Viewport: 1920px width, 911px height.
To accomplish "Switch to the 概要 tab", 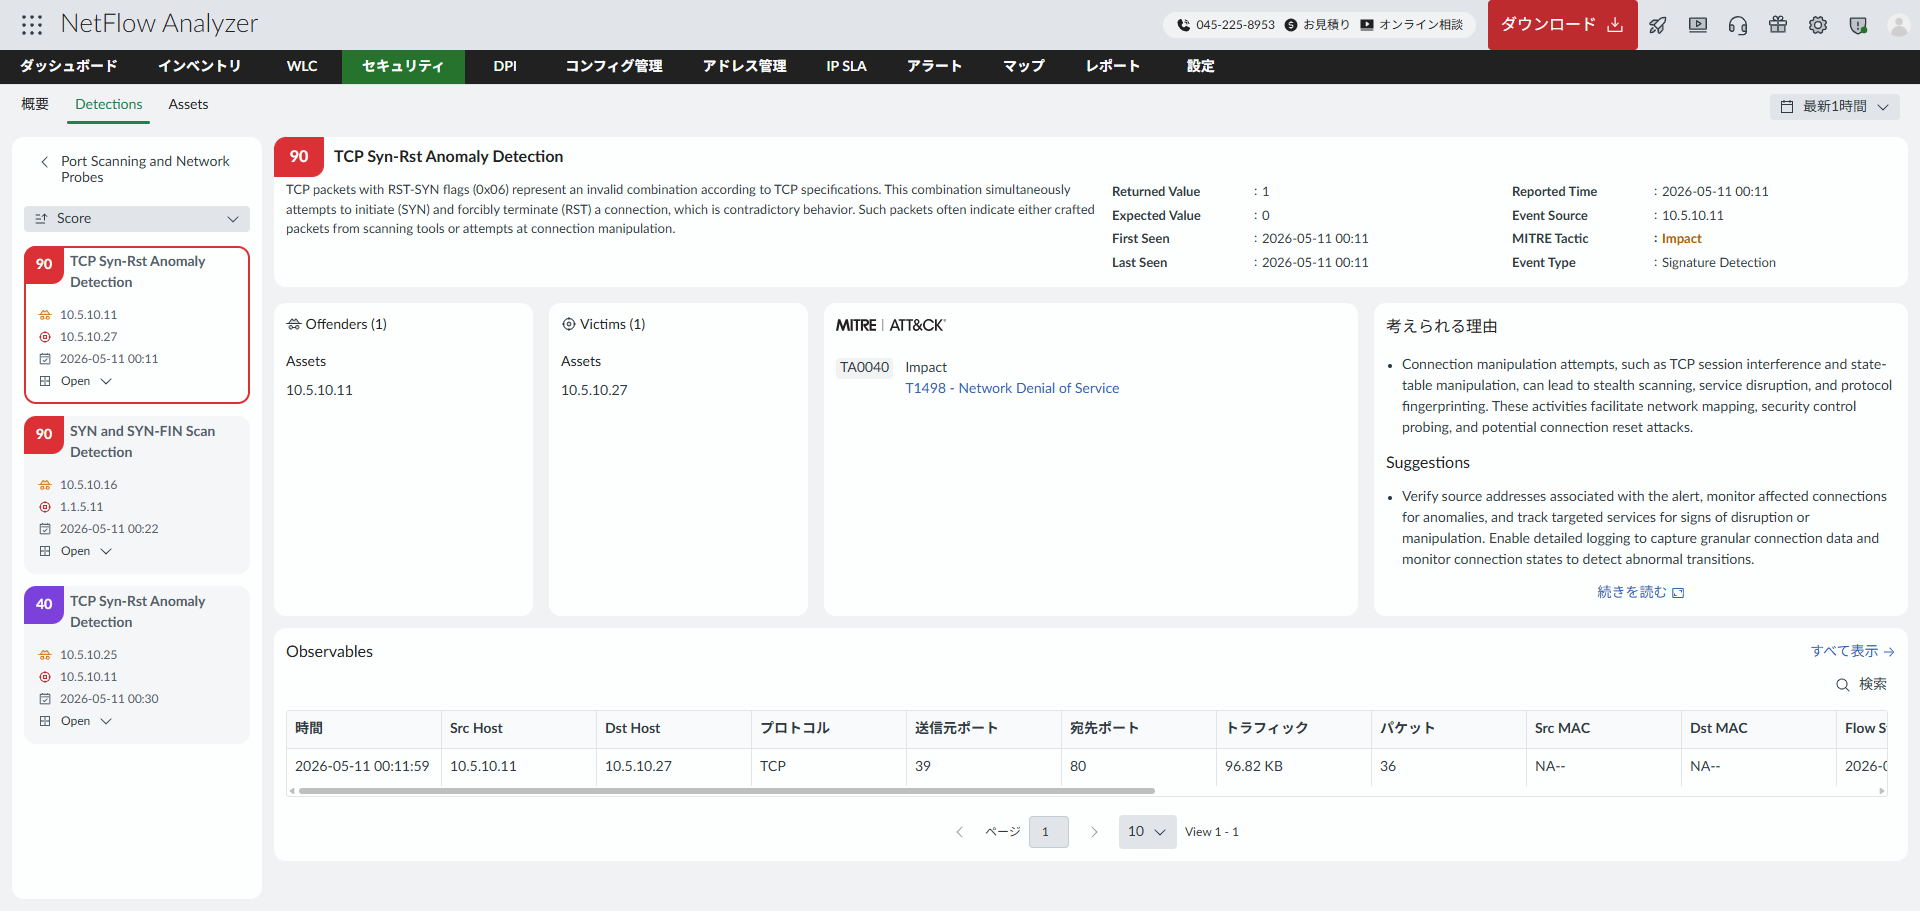I will point(35,104).
